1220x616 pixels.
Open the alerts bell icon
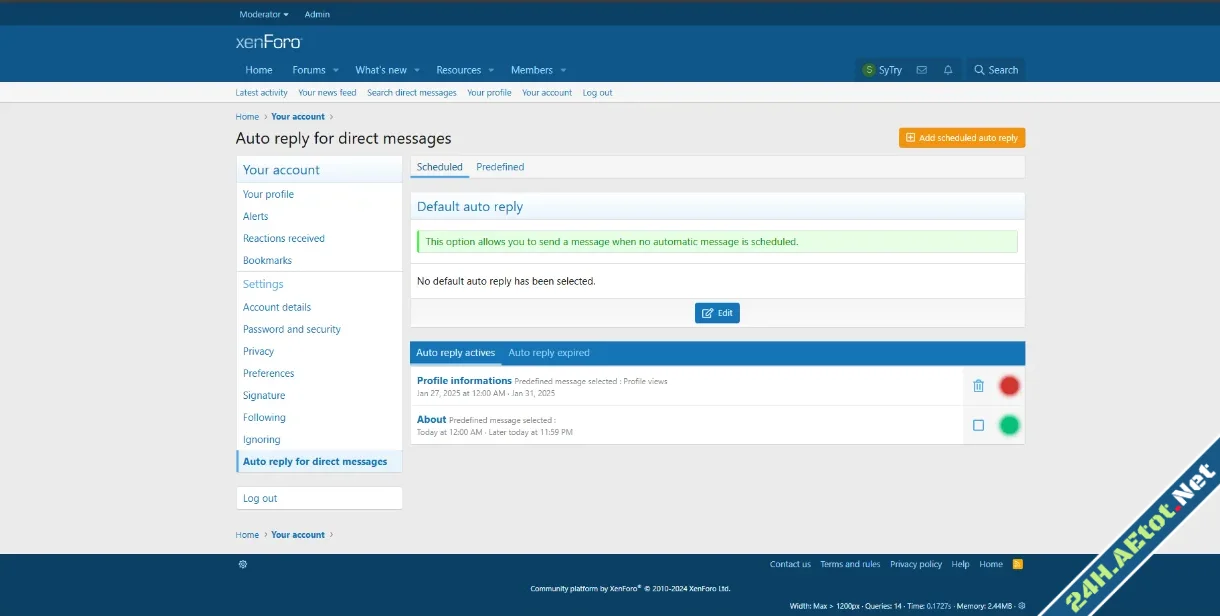(948, 70)
